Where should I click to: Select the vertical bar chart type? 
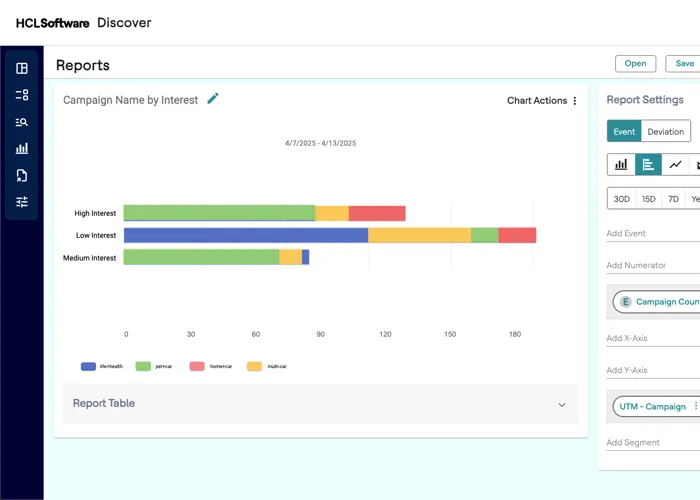[x=621, y=164]
